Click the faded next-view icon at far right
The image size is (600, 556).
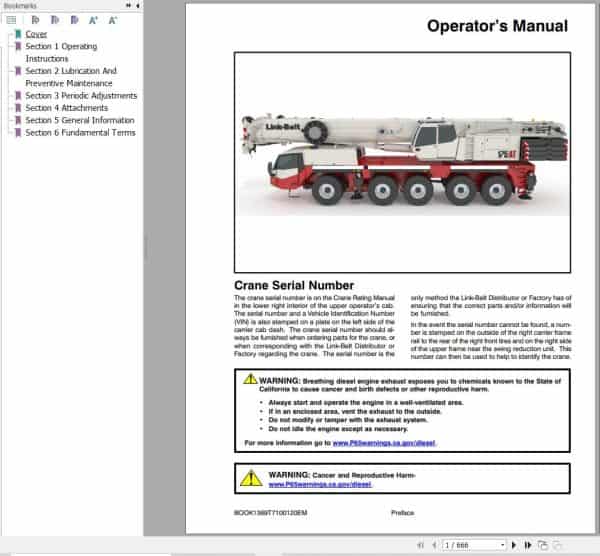[x=558, y=545]
